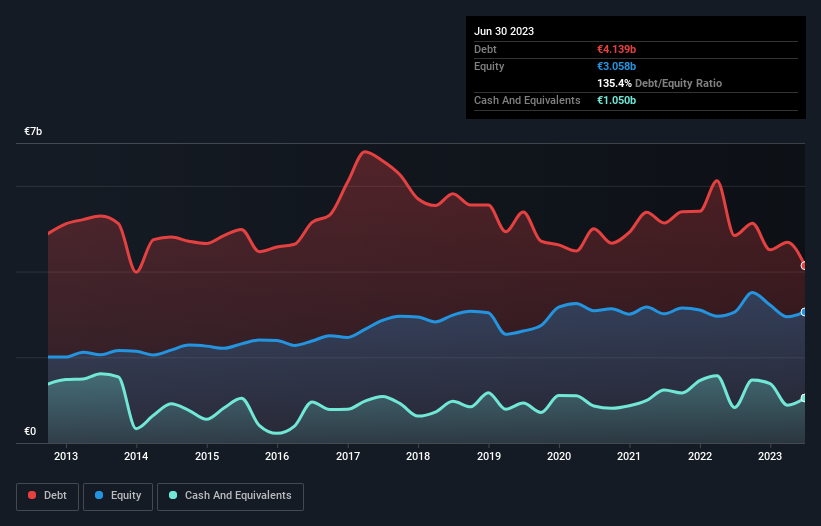Click the 2017 x-axis label

(x=348, y=456)
